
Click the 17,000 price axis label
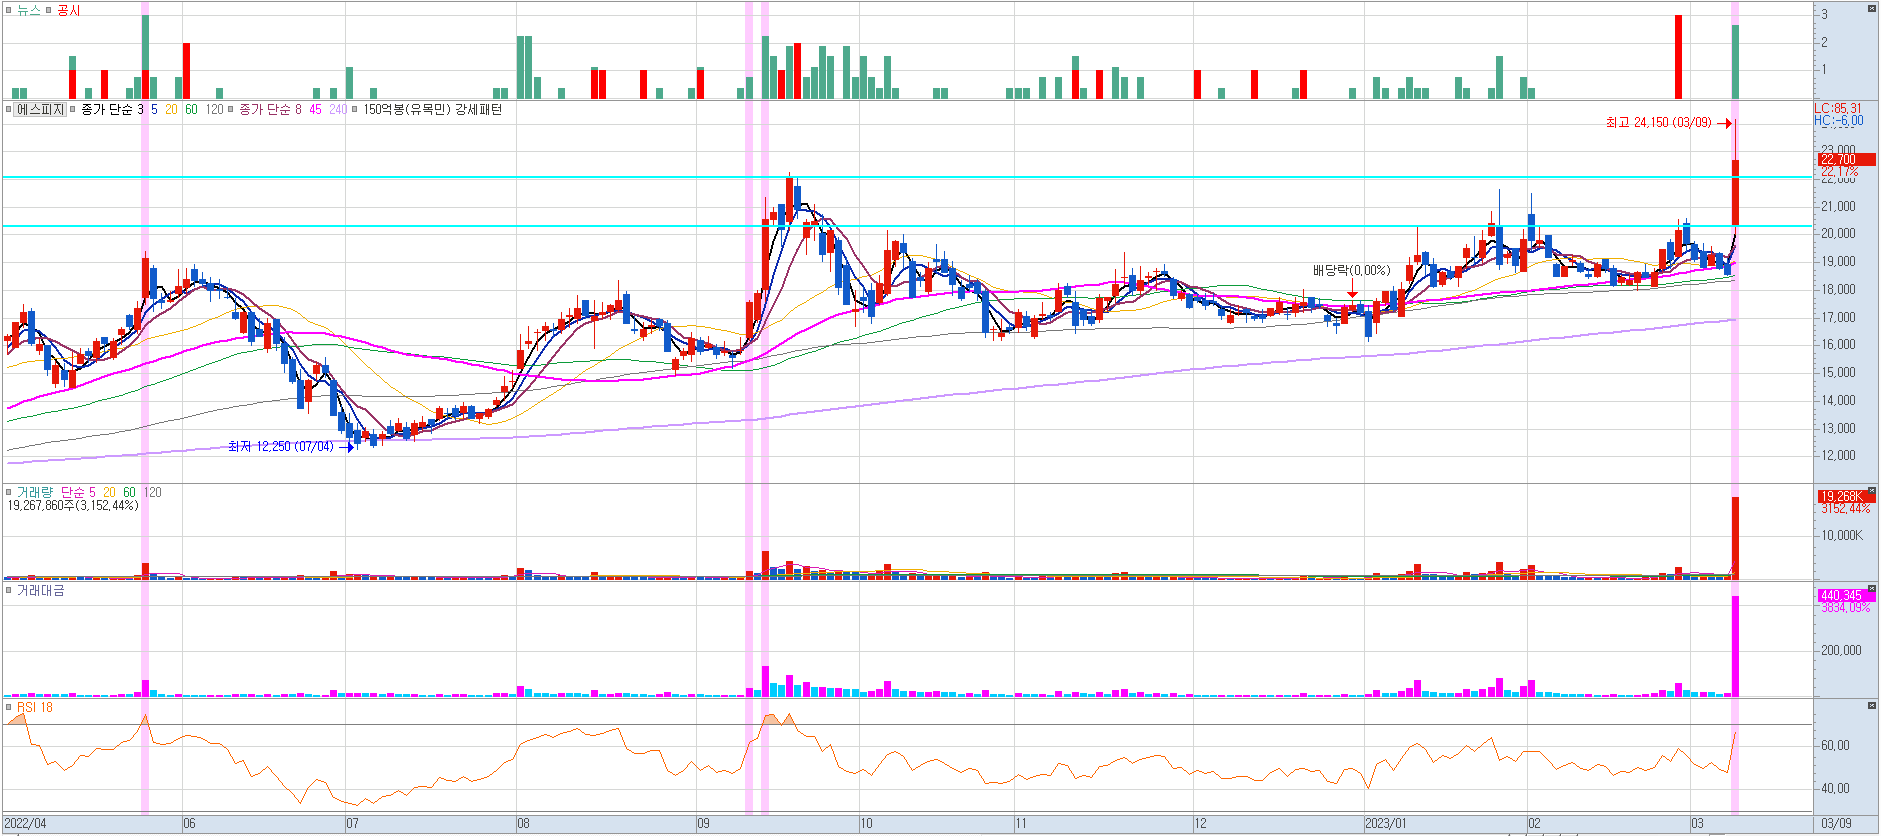tap(1838, 318)
